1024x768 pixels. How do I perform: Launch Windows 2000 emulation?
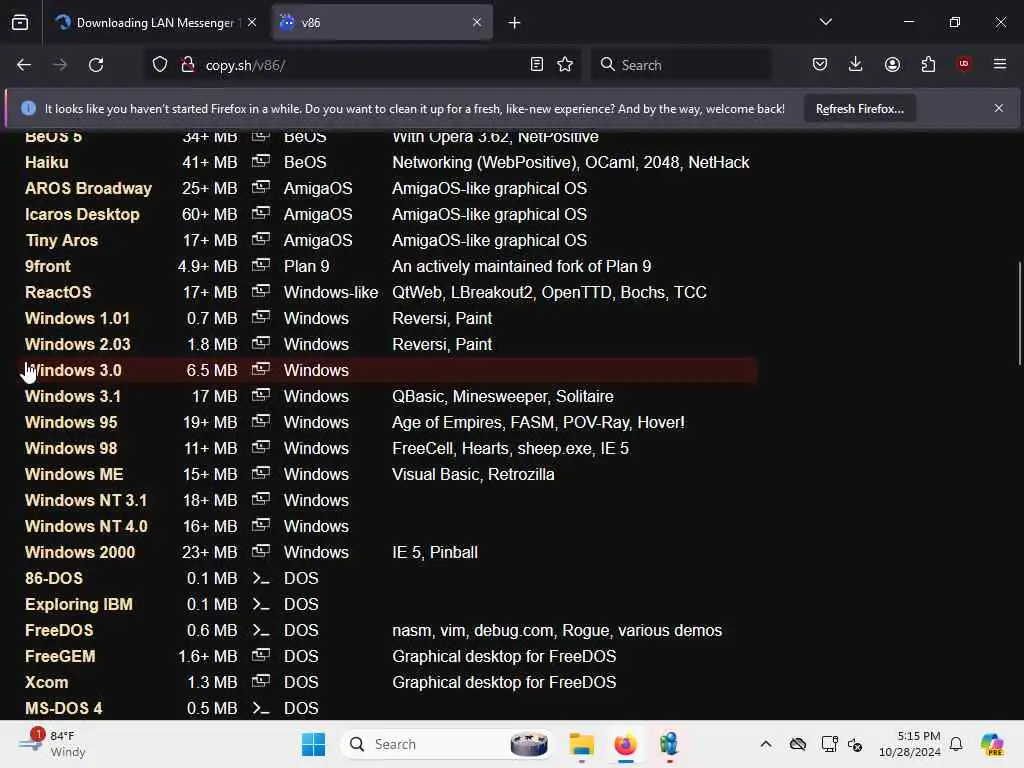tap(80, 552)
